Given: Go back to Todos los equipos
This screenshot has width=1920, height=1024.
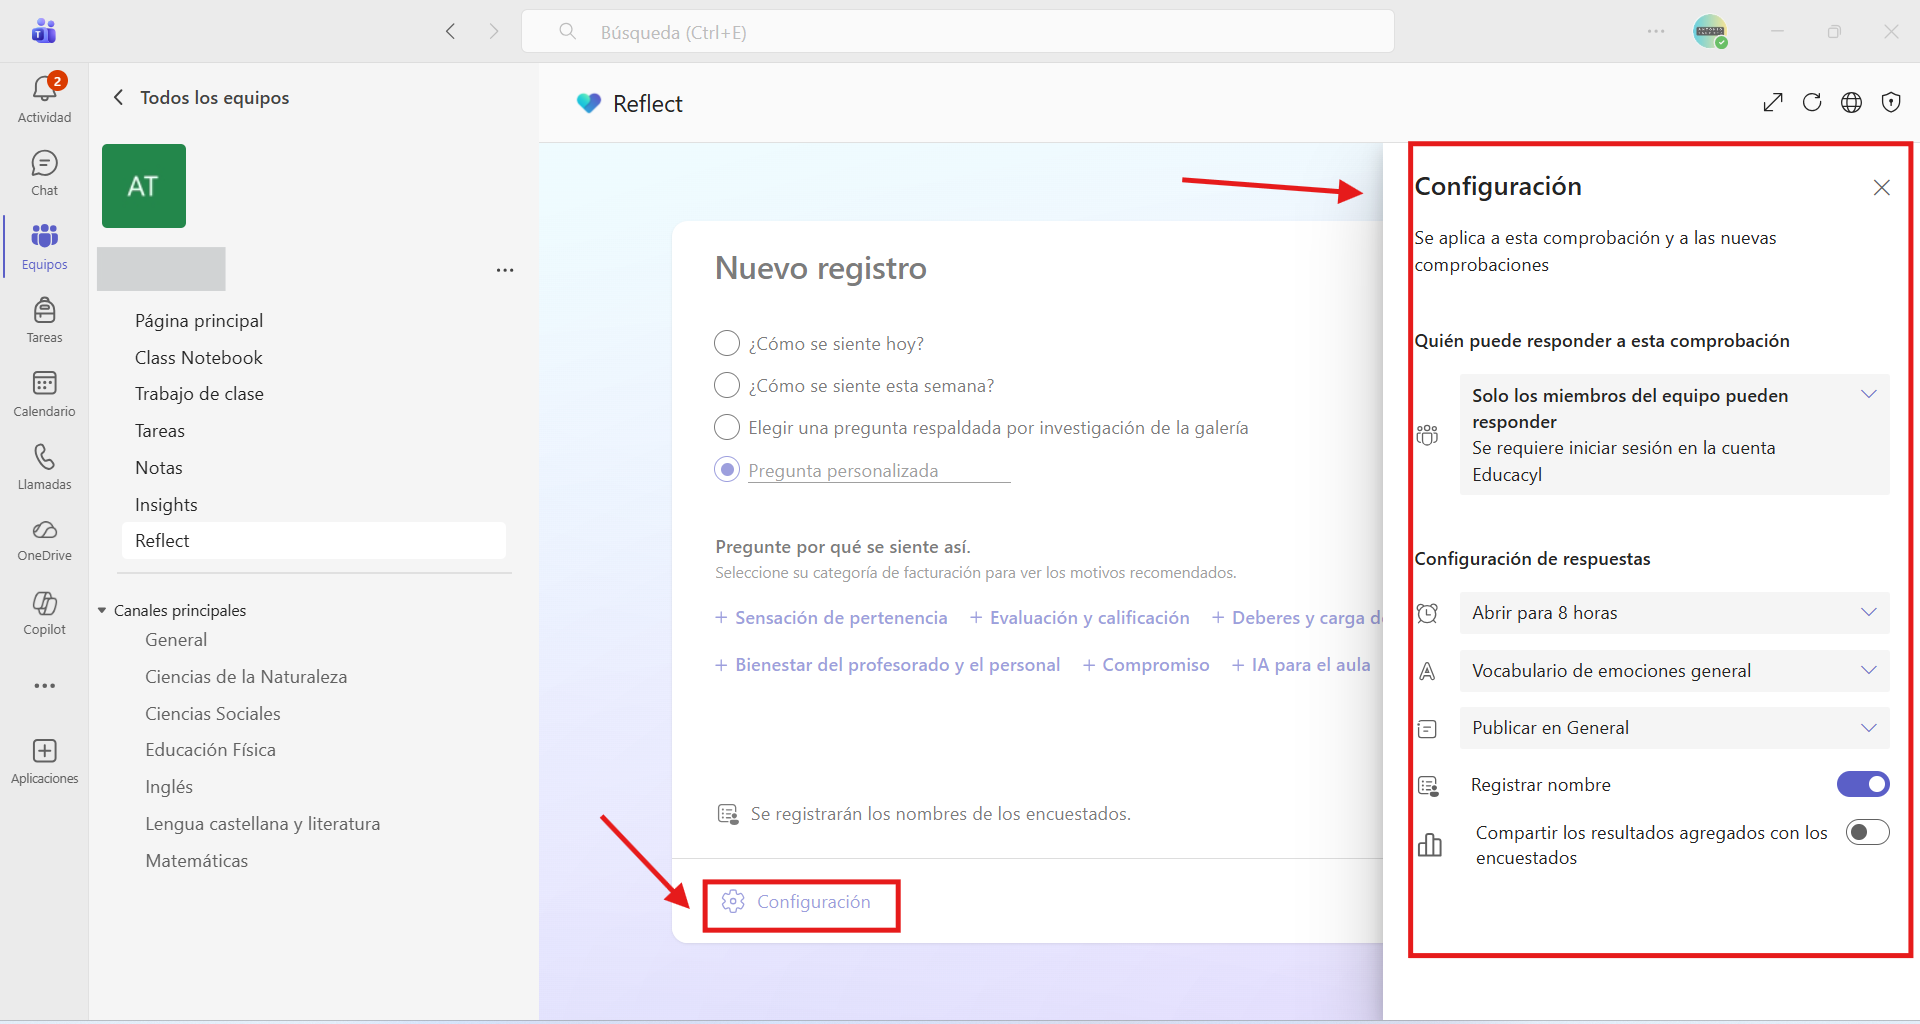Looking at the screenshot, I should (201, 97).
